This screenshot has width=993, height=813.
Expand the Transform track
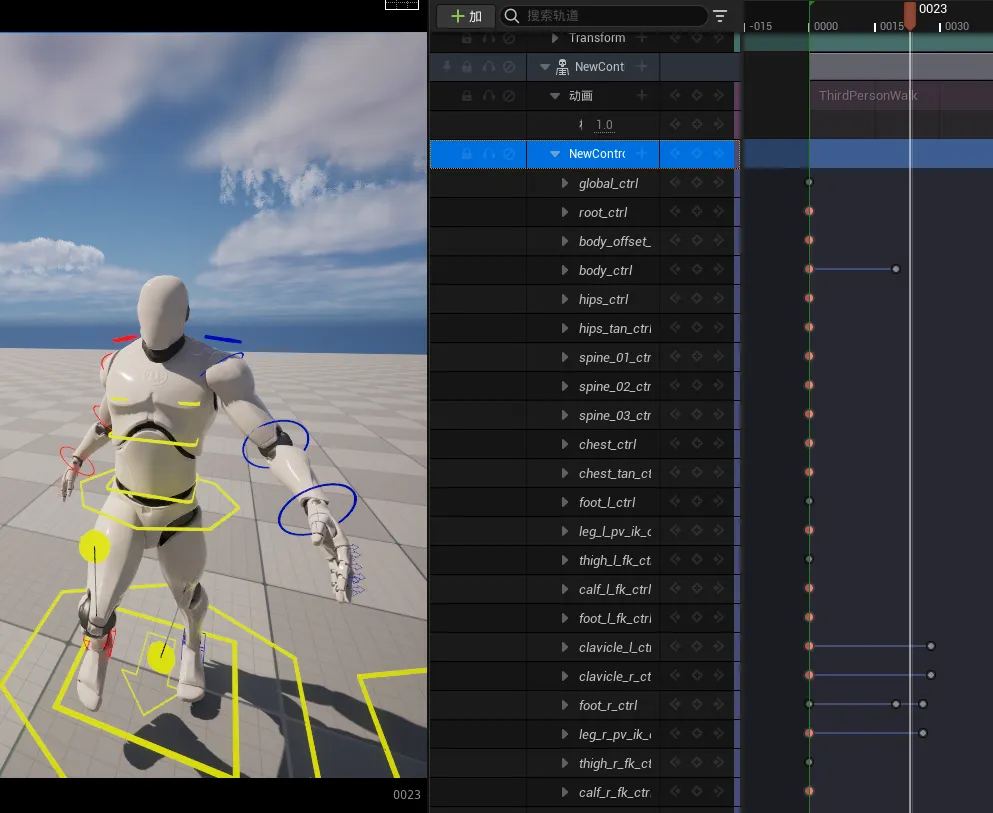pos(556,38)
